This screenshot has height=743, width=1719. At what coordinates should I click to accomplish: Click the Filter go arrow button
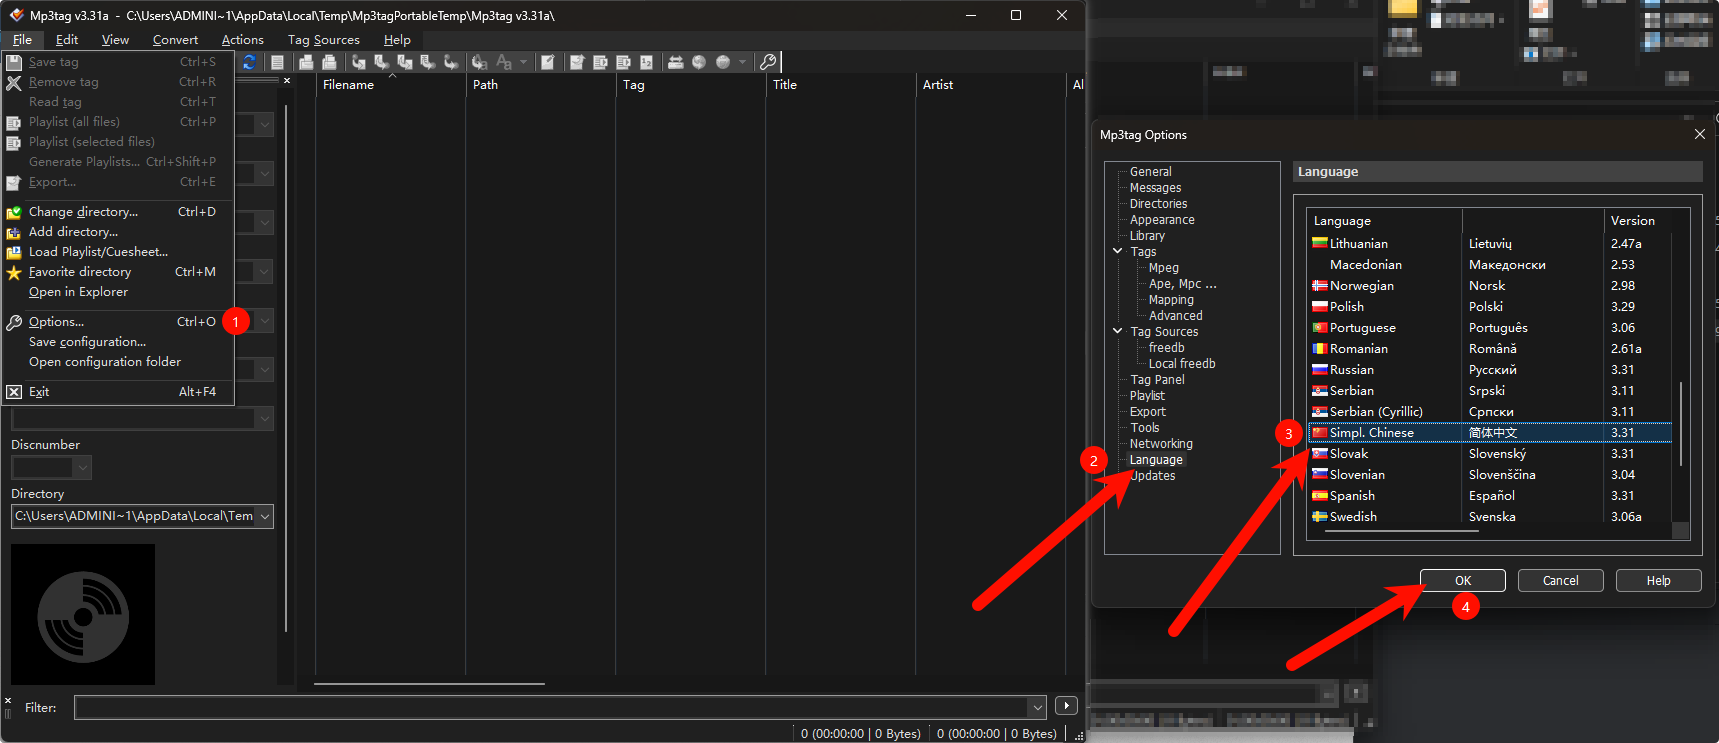click(1066, 706)
